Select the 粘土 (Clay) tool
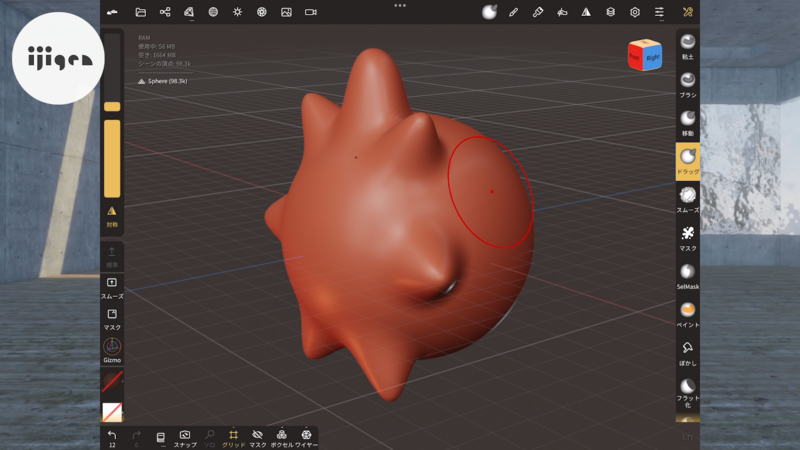The image size is (800, 450). [688, 46]
